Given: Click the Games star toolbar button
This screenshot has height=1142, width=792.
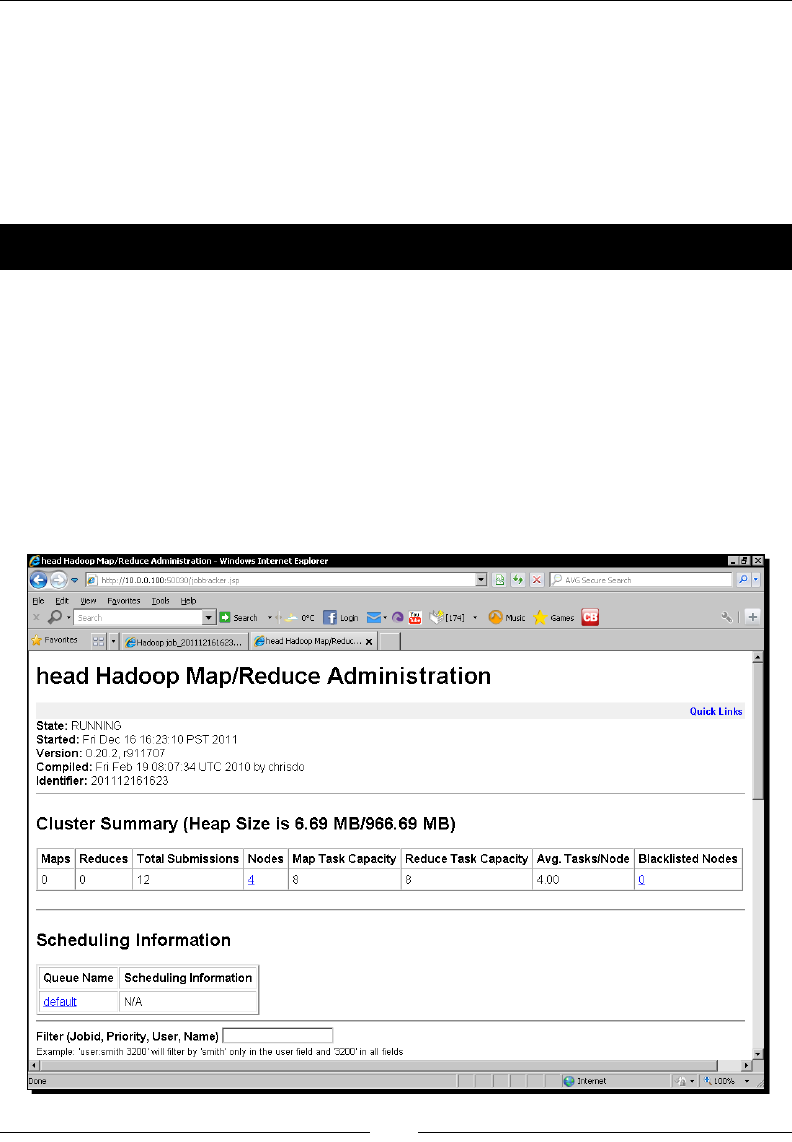Looking at the screenshot, I should pos(554,618).
